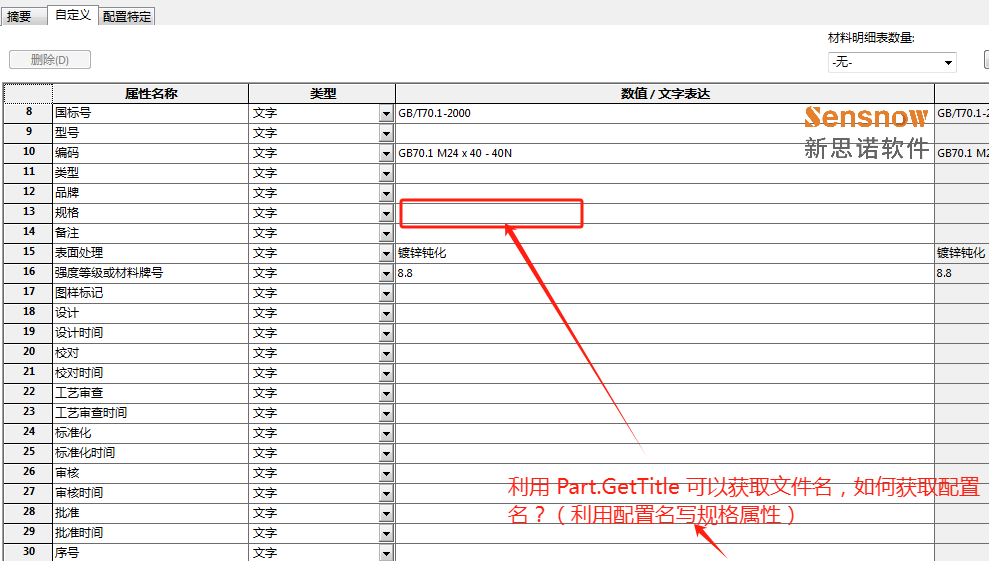Select row header number 13
This screenshot has width=989, height=561.
pos(29,213)
